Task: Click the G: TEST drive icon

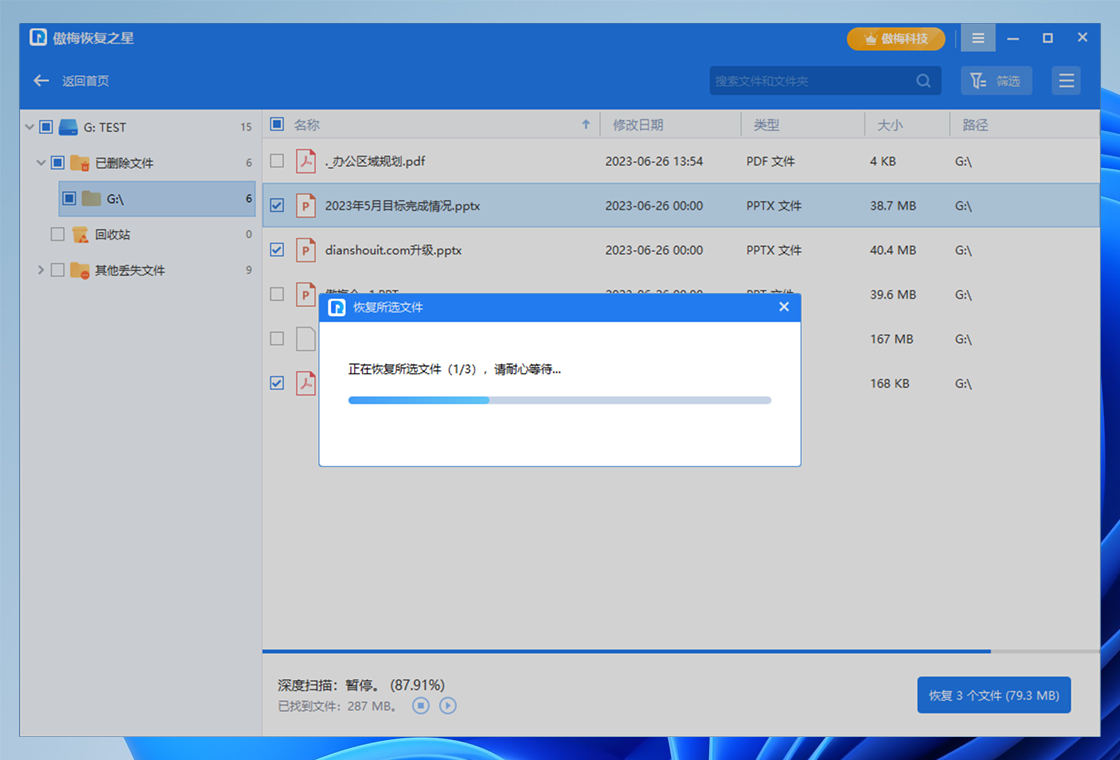Action: click(x=68, y=127)
